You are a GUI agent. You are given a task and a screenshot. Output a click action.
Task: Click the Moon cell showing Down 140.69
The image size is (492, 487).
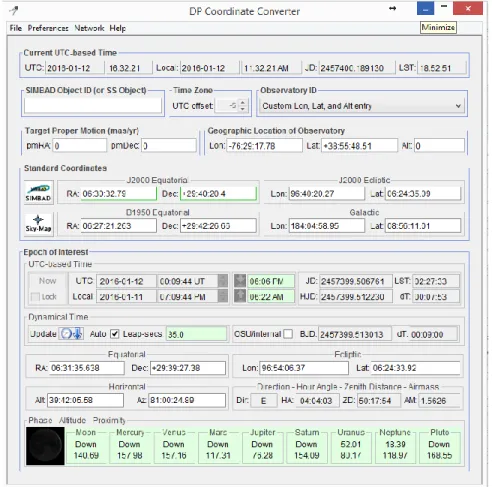tap(86, 447)
